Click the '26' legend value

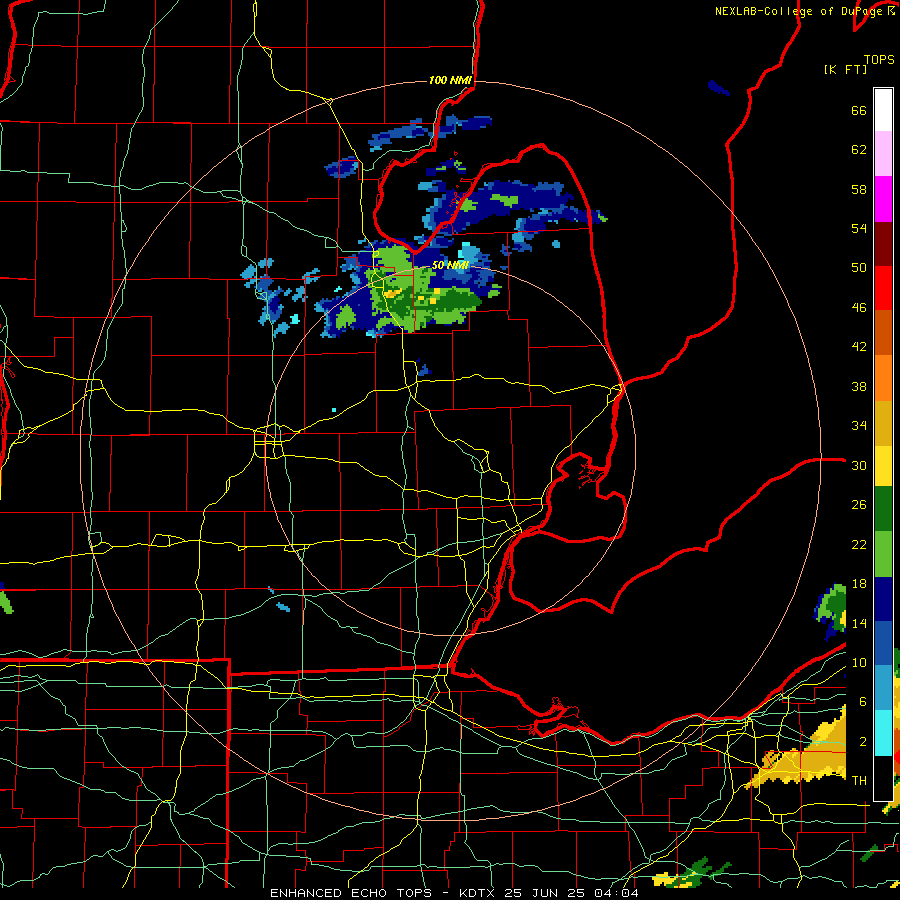(x=859, y=505)
